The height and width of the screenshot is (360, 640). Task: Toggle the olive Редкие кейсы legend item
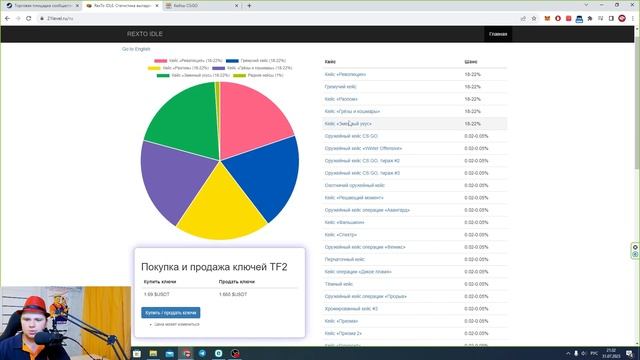tap(258, 75)
